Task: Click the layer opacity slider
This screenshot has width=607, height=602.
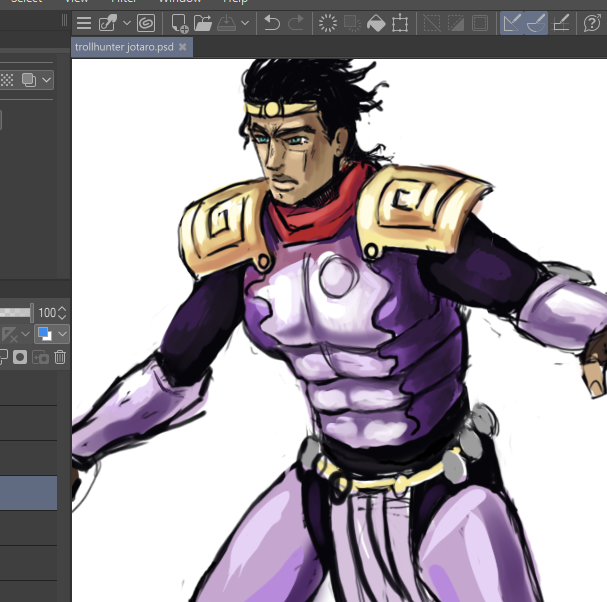Action: pos(15,312)
